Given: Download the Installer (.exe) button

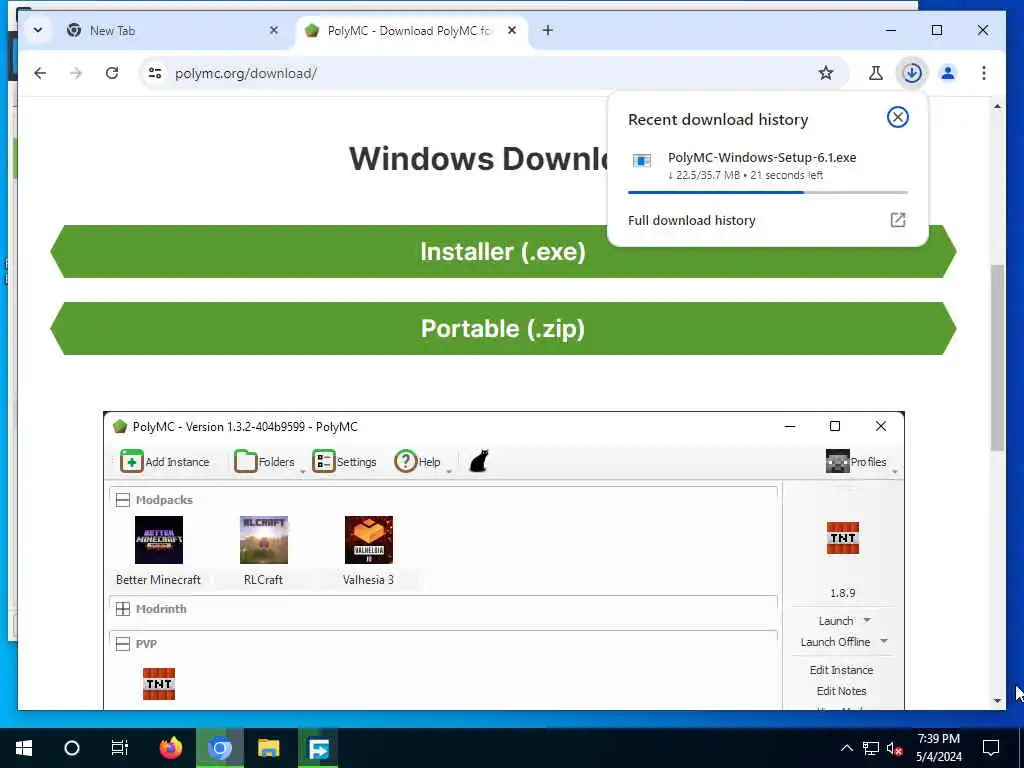Looking at the screenshot, I should pos(503,251).
